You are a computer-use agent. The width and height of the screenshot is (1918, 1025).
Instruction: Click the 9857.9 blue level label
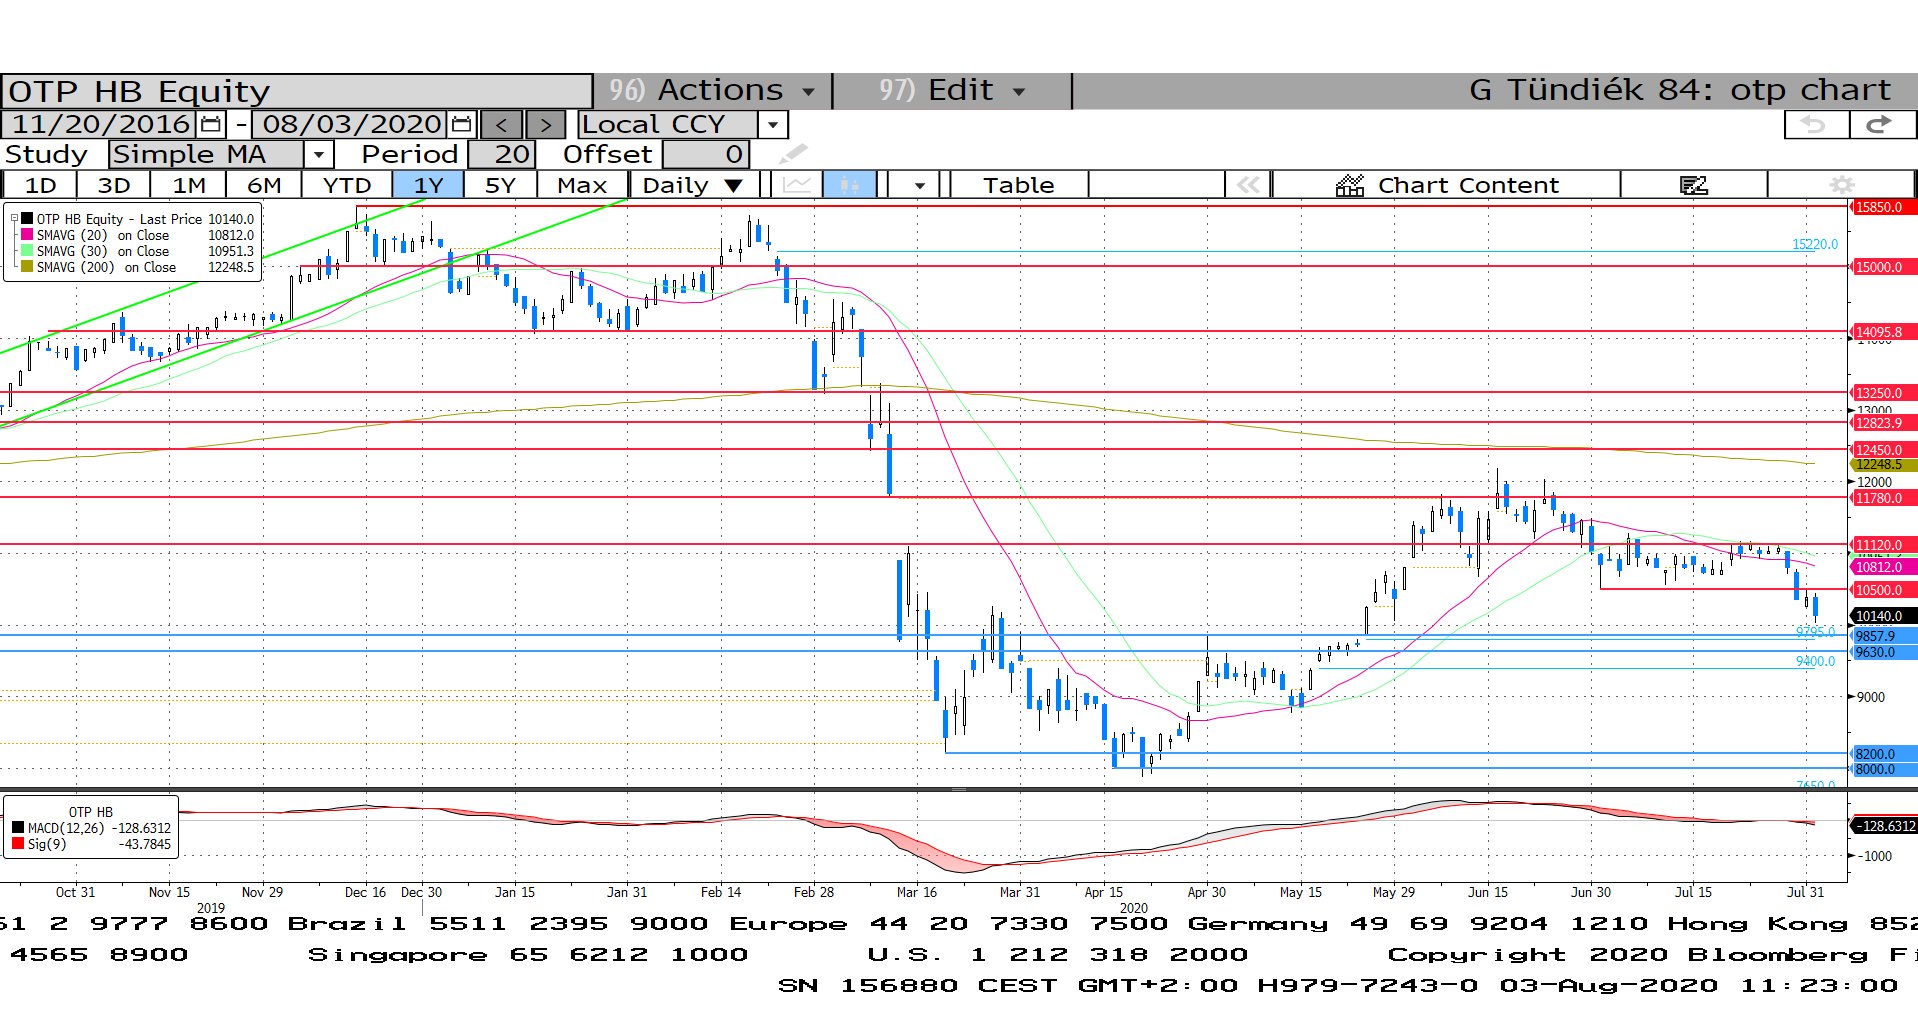tap(1884, 636)
